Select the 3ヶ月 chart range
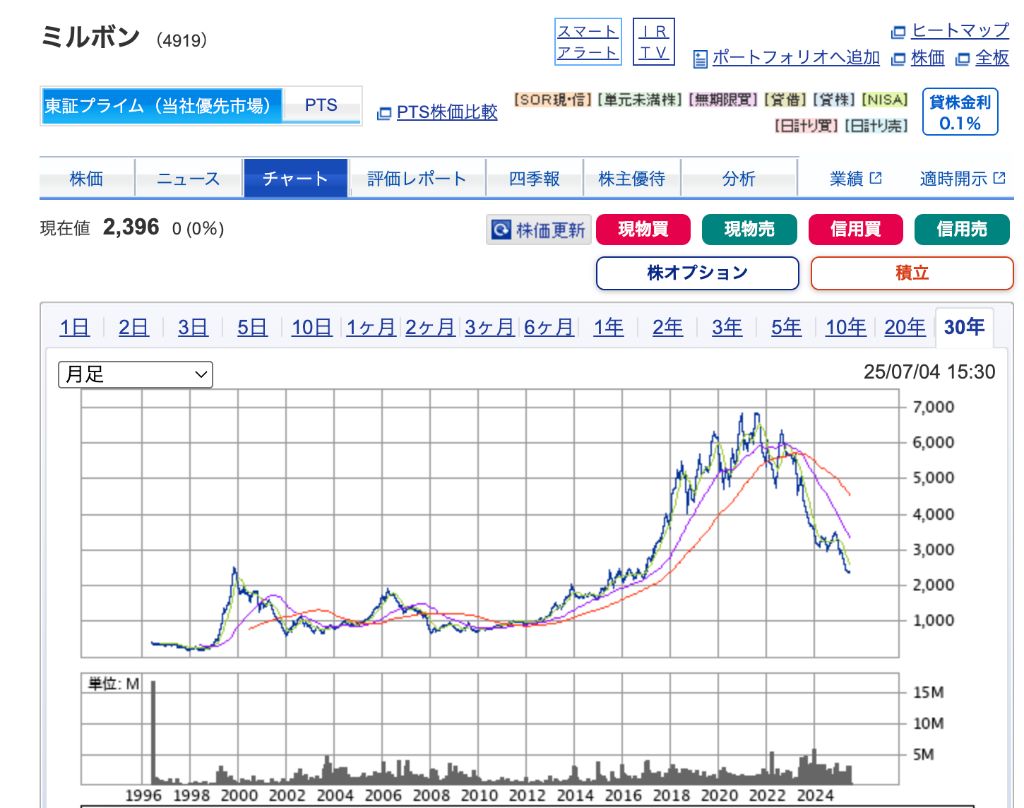Viewport: 1024px width, 808px height. [x=489, y=327]
